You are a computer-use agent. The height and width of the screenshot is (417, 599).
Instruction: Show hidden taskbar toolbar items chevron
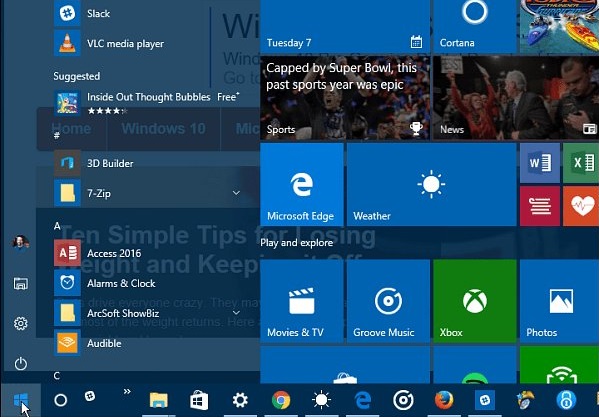(127, 391)
